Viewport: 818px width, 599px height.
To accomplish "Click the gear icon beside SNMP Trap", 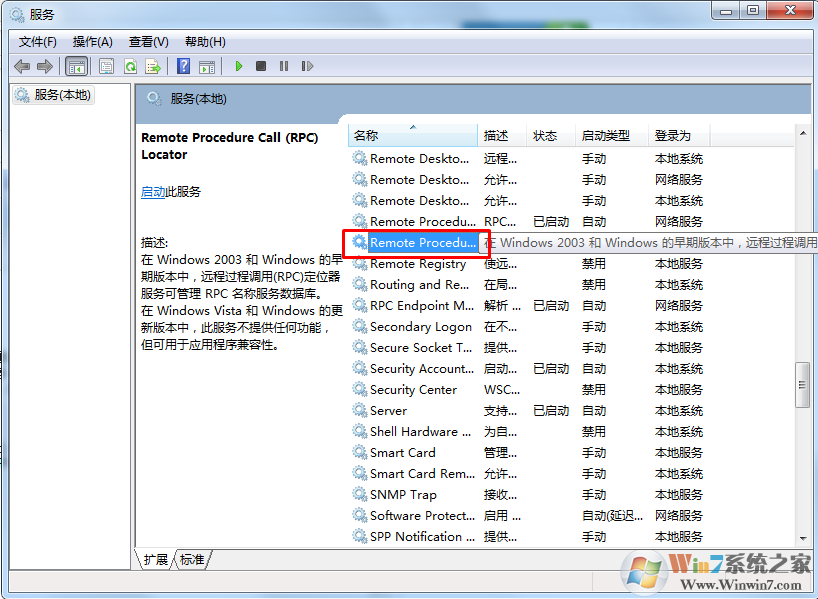I will coord(359,494).
